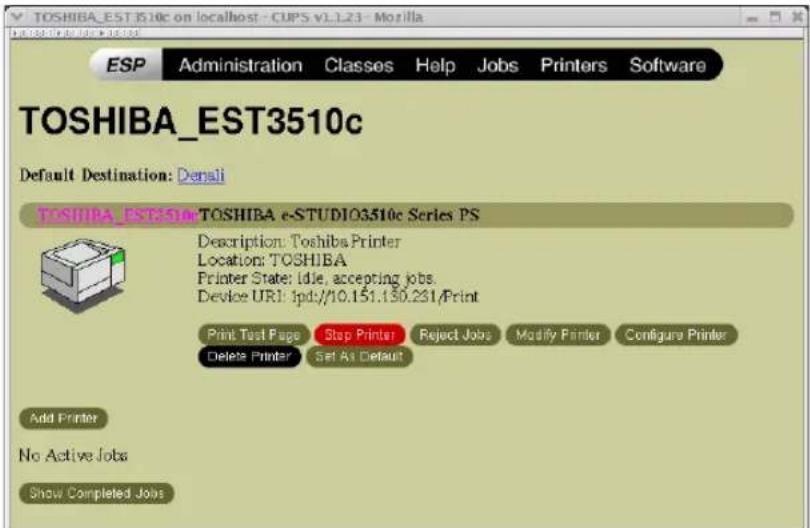Click the Reject Jobs button
810x528 pixels.
[x=455, y=335]
